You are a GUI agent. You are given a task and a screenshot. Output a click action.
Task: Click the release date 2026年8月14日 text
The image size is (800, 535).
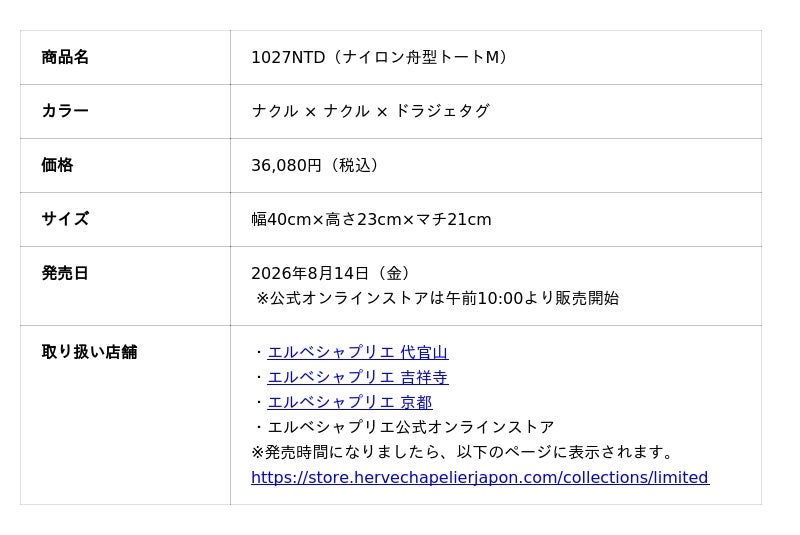(x=310, y=273)
